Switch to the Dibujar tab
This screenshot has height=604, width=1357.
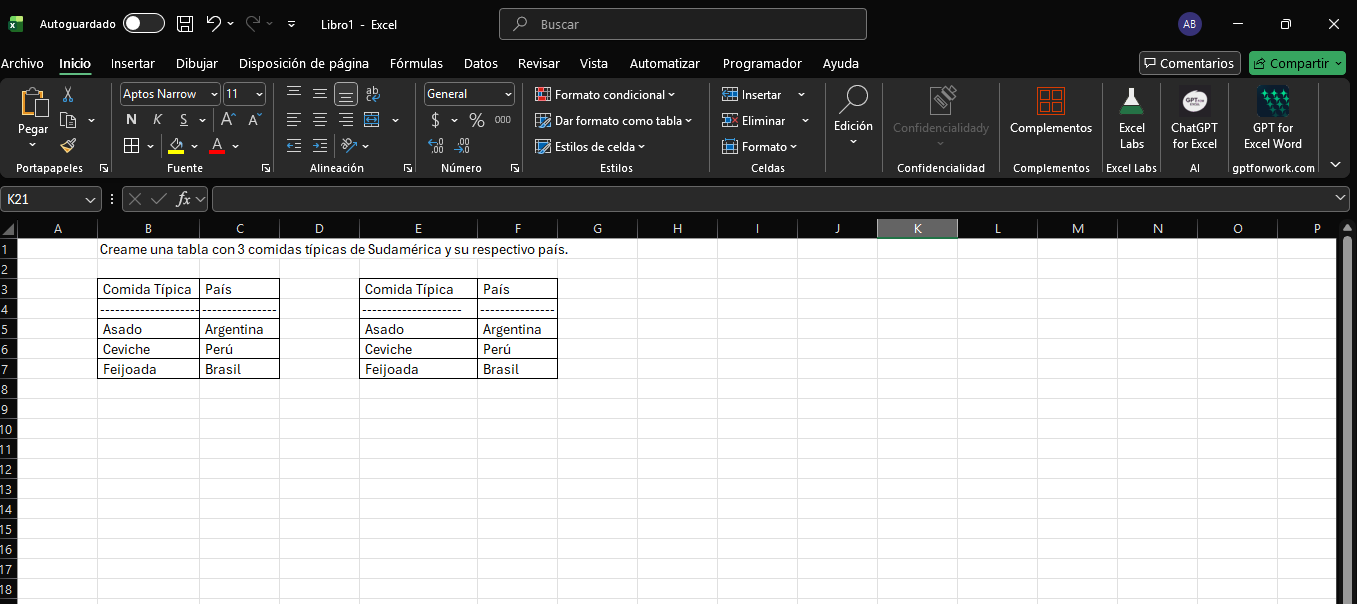click(197, 63)
